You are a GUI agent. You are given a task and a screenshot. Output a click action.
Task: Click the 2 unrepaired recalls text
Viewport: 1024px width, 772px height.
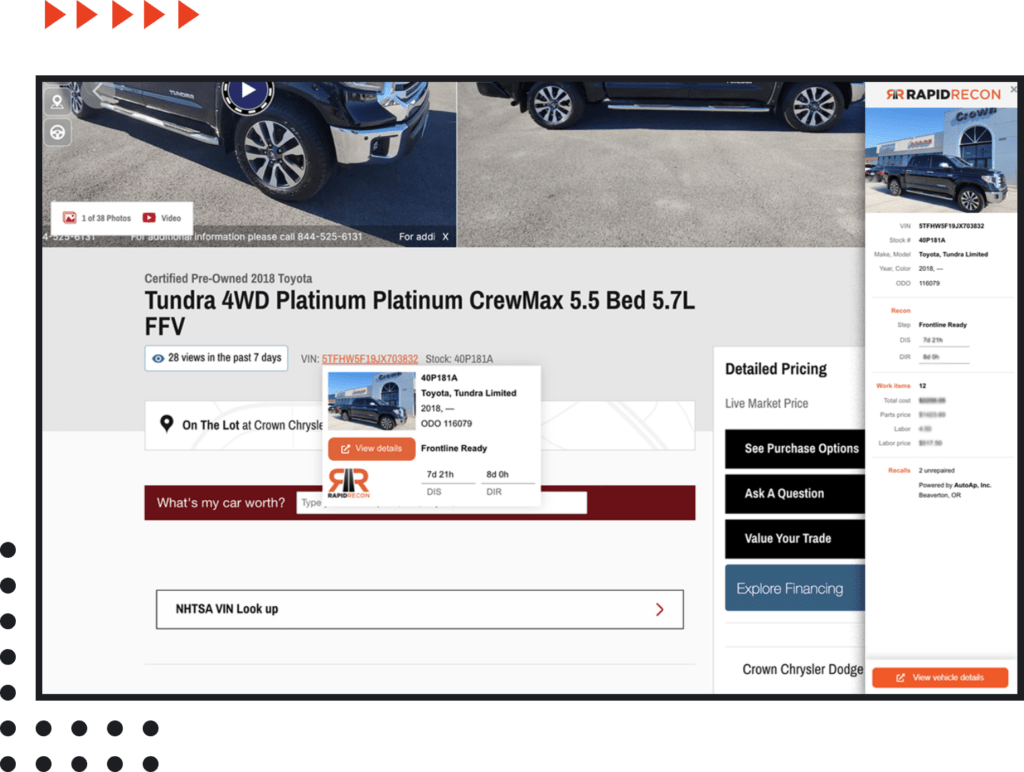(936, 470)
